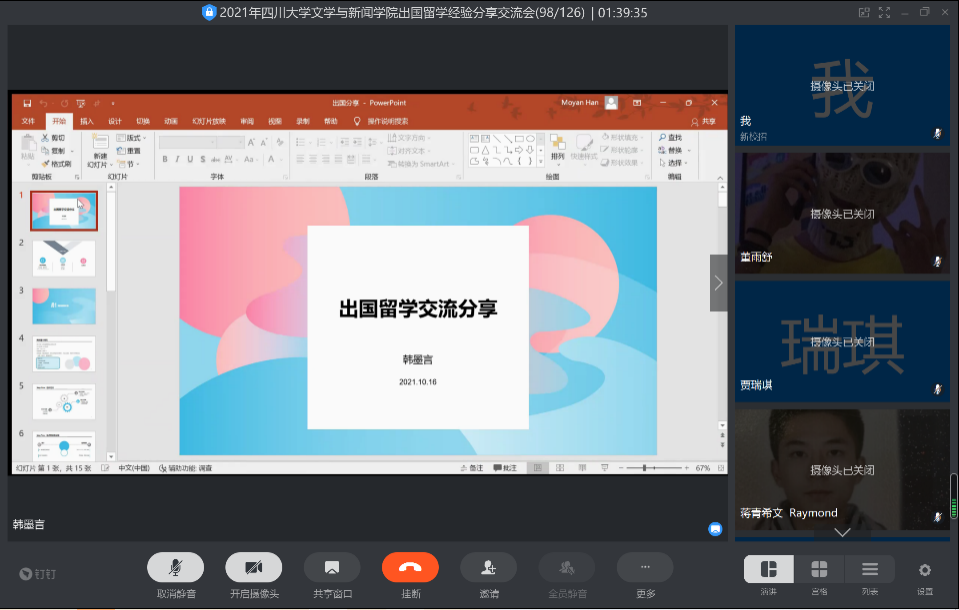The height and width of the screenshot is (610, 959).
Task: Show more participants via the down chevron
Action: 842,532
